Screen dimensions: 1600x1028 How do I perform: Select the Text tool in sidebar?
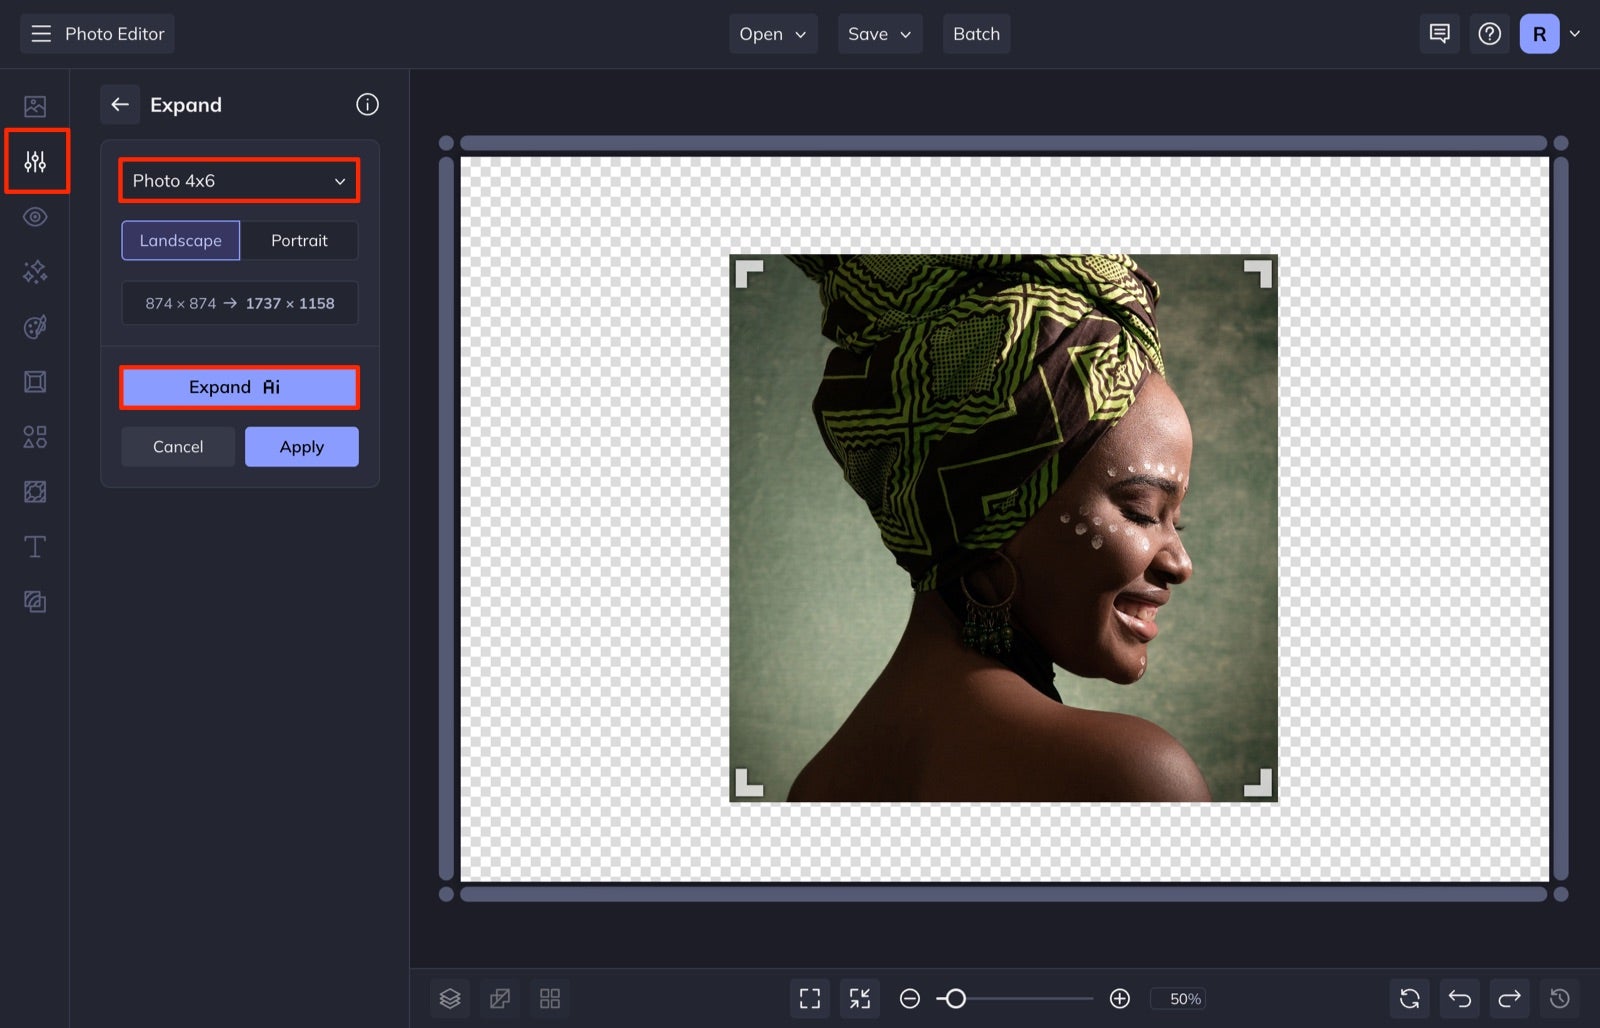tap(35, 546)
